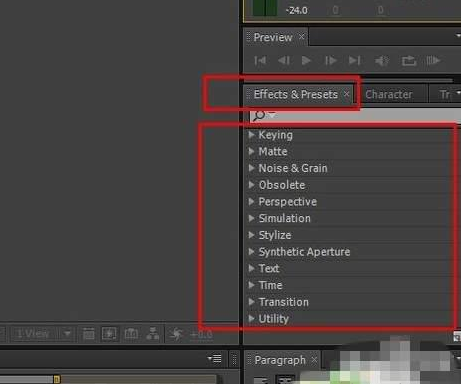Toggle the mute audio speaker icon
This screenshot has width=461, height=384.
pos(382,61)
